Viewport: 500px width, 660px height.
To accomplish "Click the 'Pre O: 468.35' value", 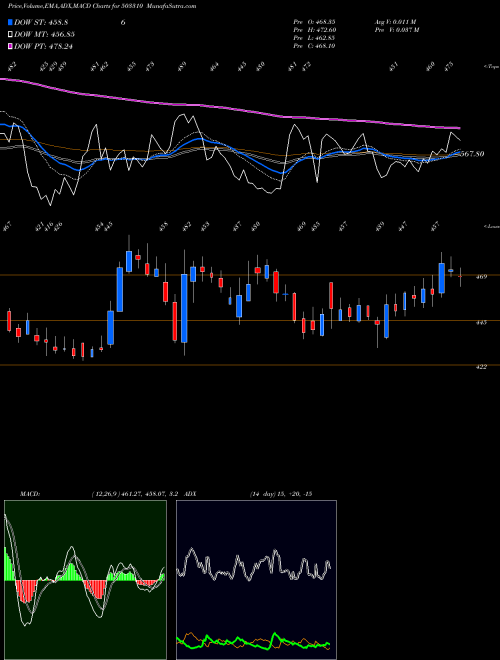I will pyautogui.click(x=314, y=22).
